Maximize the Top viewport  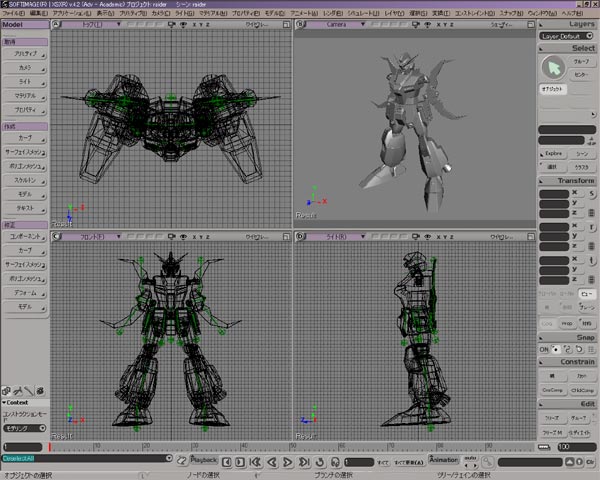click(x=286, y=24)
